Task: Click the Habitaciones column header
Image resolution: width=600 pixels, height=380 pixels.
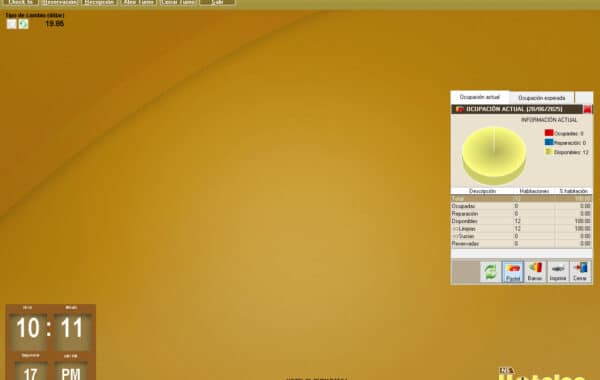Action: click(534, 191)
